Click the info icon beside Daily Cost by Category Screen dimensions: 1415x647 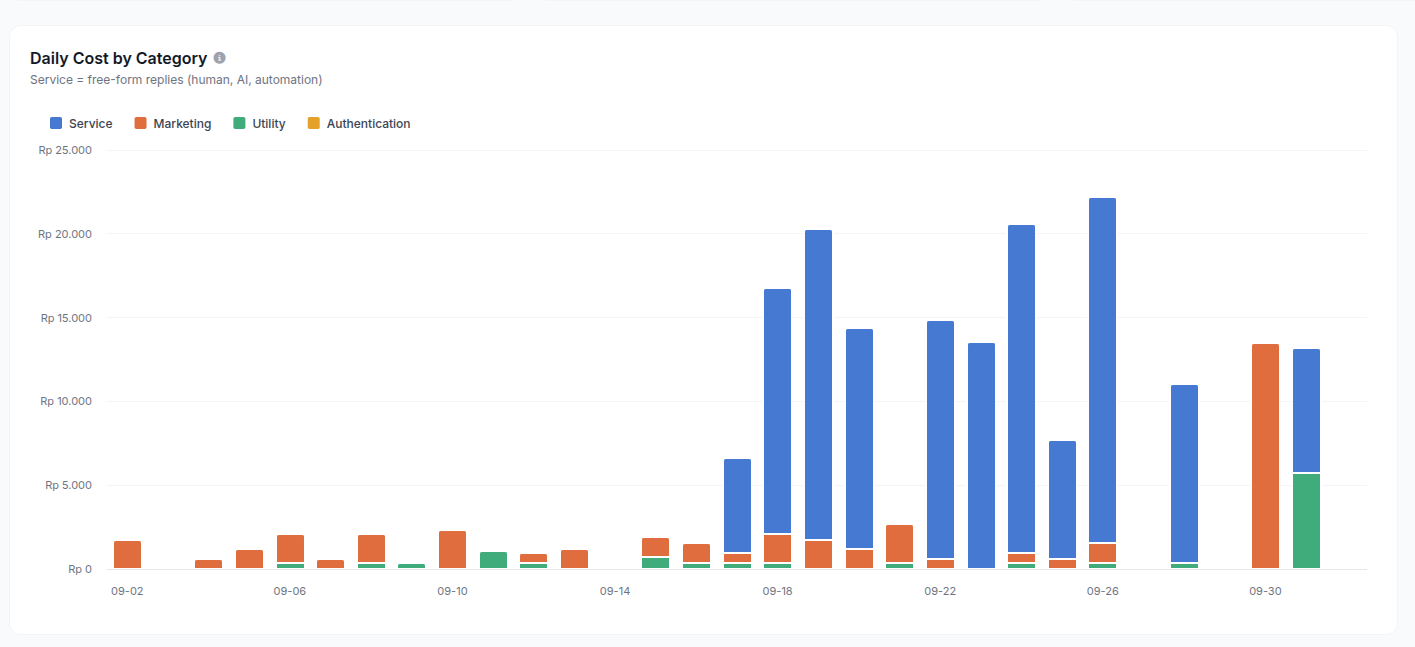pyautogui.click(x=220, y=58)
